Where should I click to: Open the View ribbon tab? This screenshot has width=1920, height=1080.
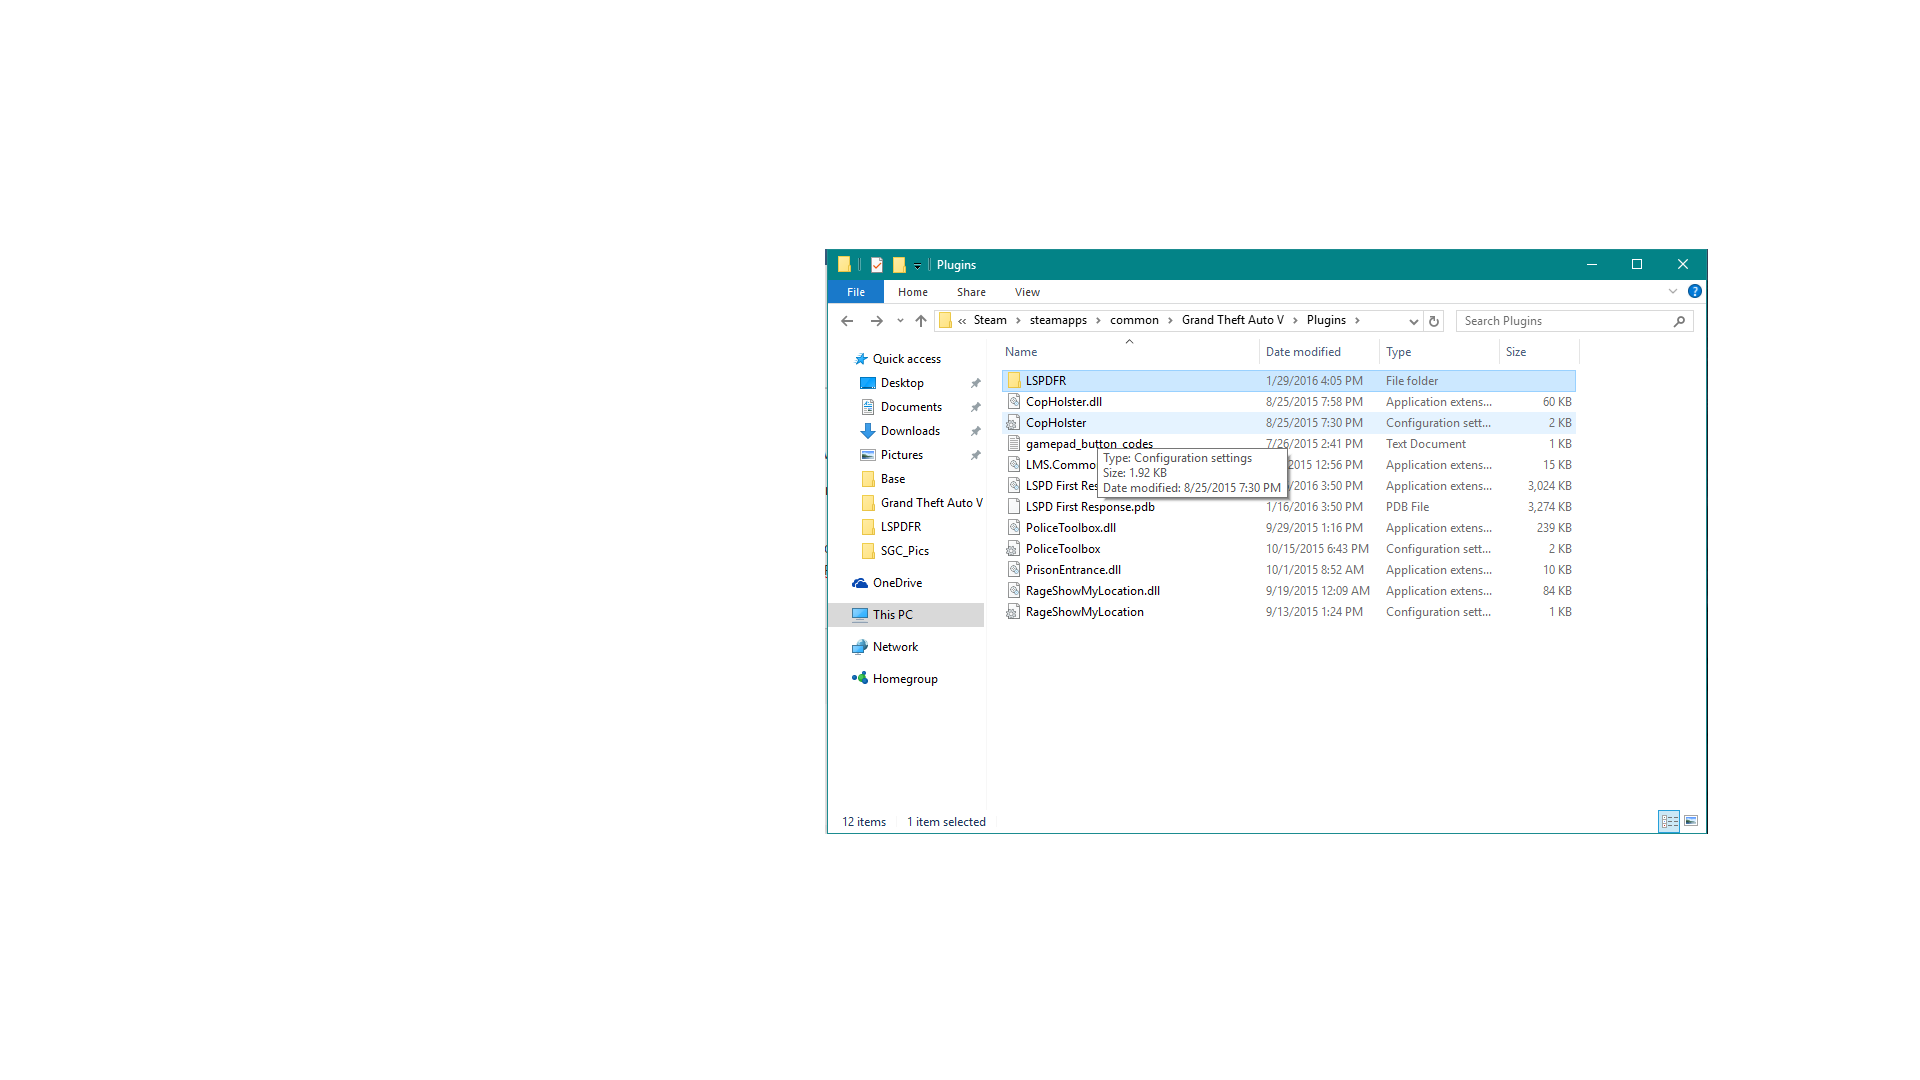tap(1027, 292)
